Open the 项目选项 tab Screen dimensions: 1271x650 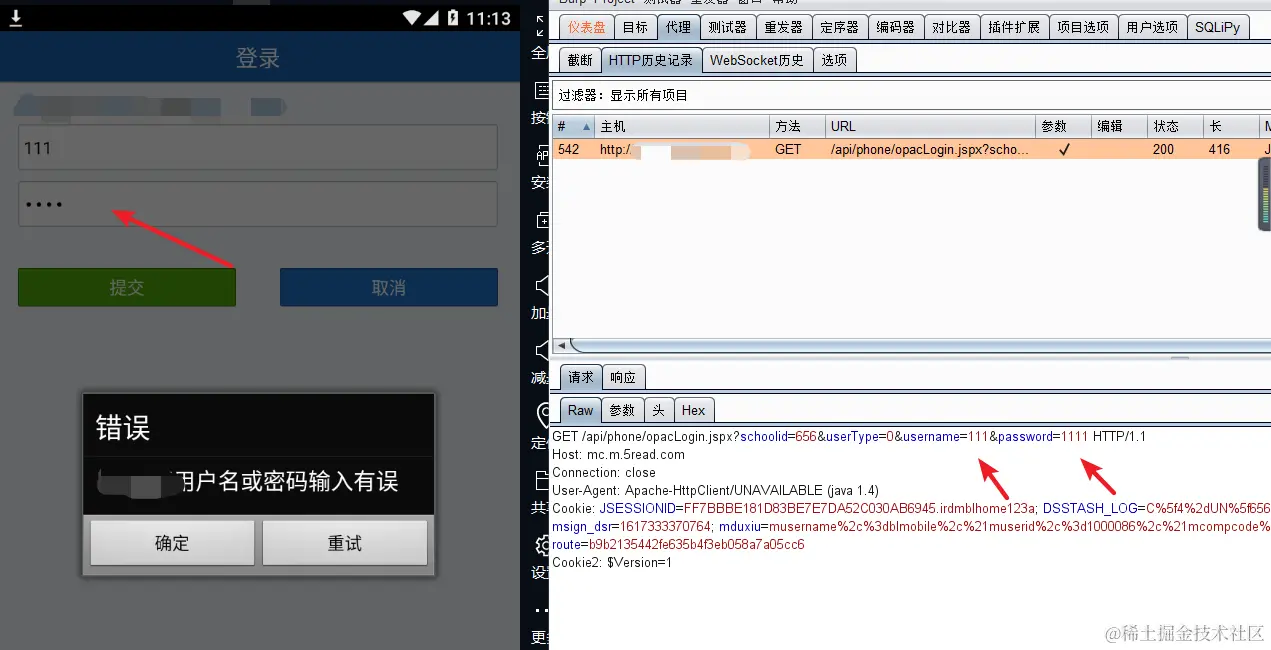(x=1083, y=27)
